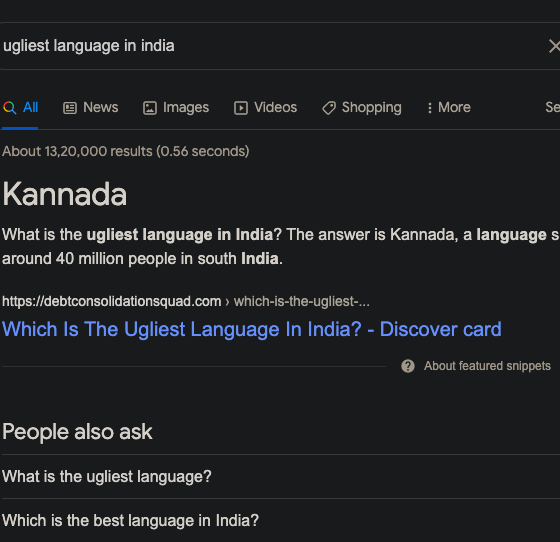The image size is (560, 542).
Task: Click in the search query input field
Action: click(x=271, y=46)
